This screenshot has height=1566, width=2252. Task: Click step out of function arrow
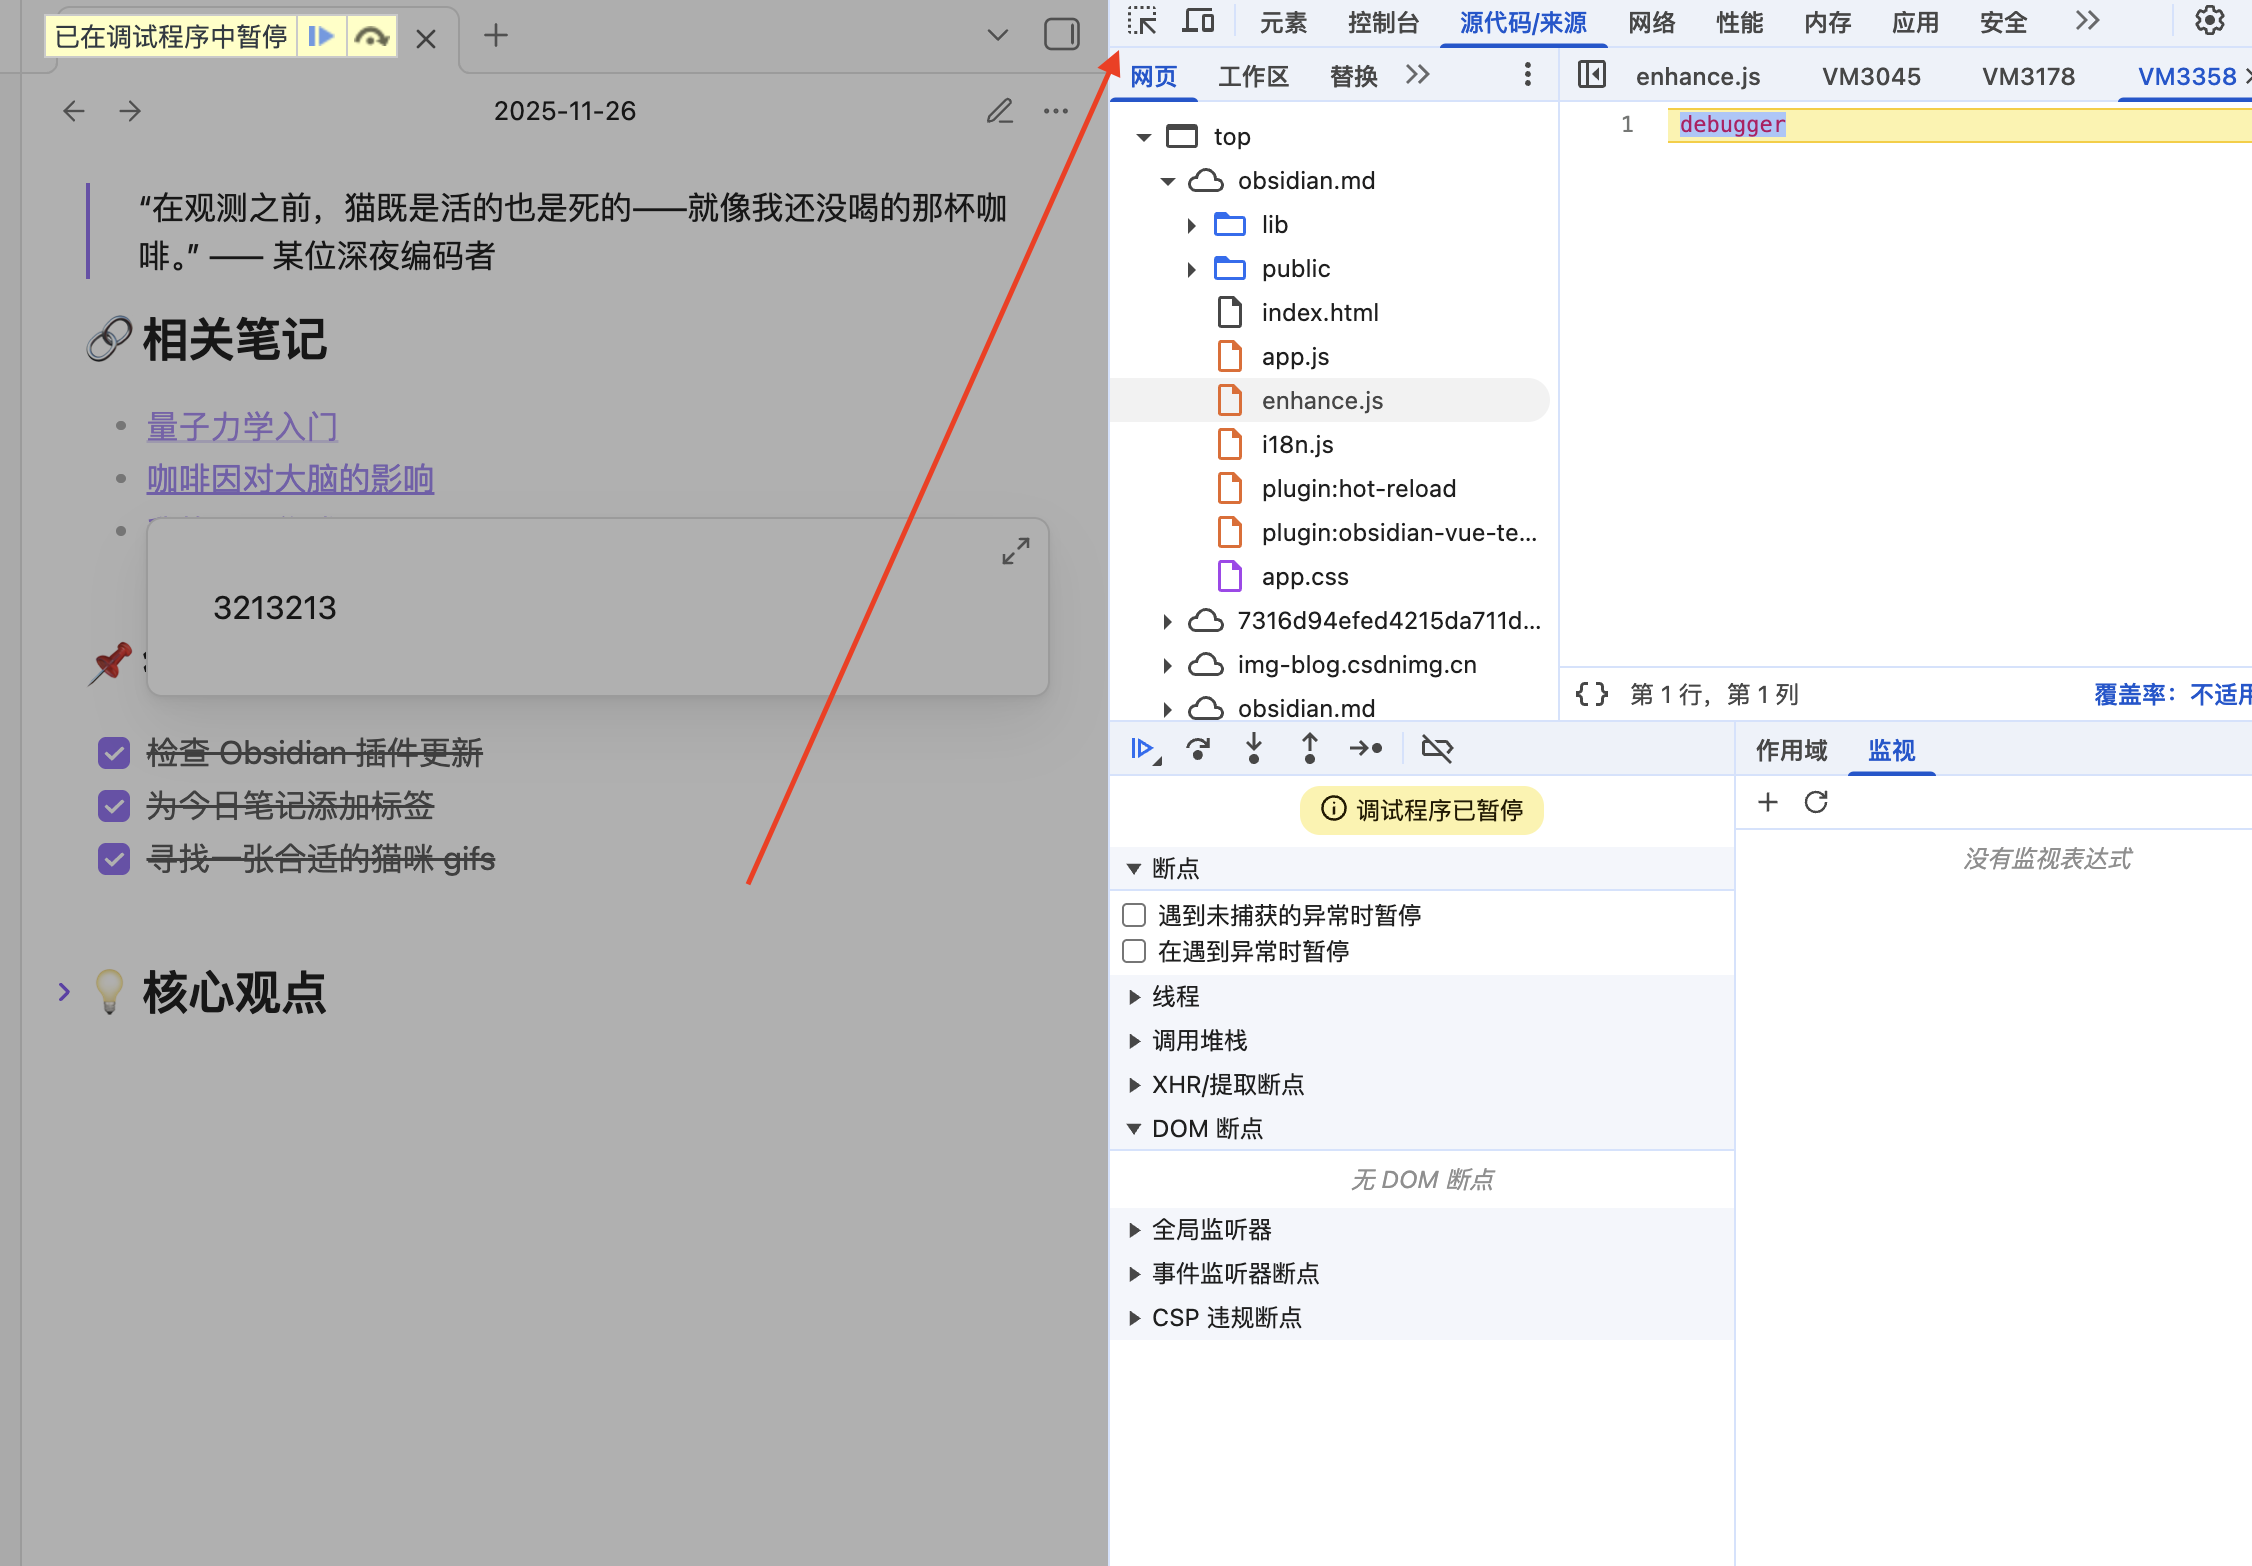[x=1309, y=748]
